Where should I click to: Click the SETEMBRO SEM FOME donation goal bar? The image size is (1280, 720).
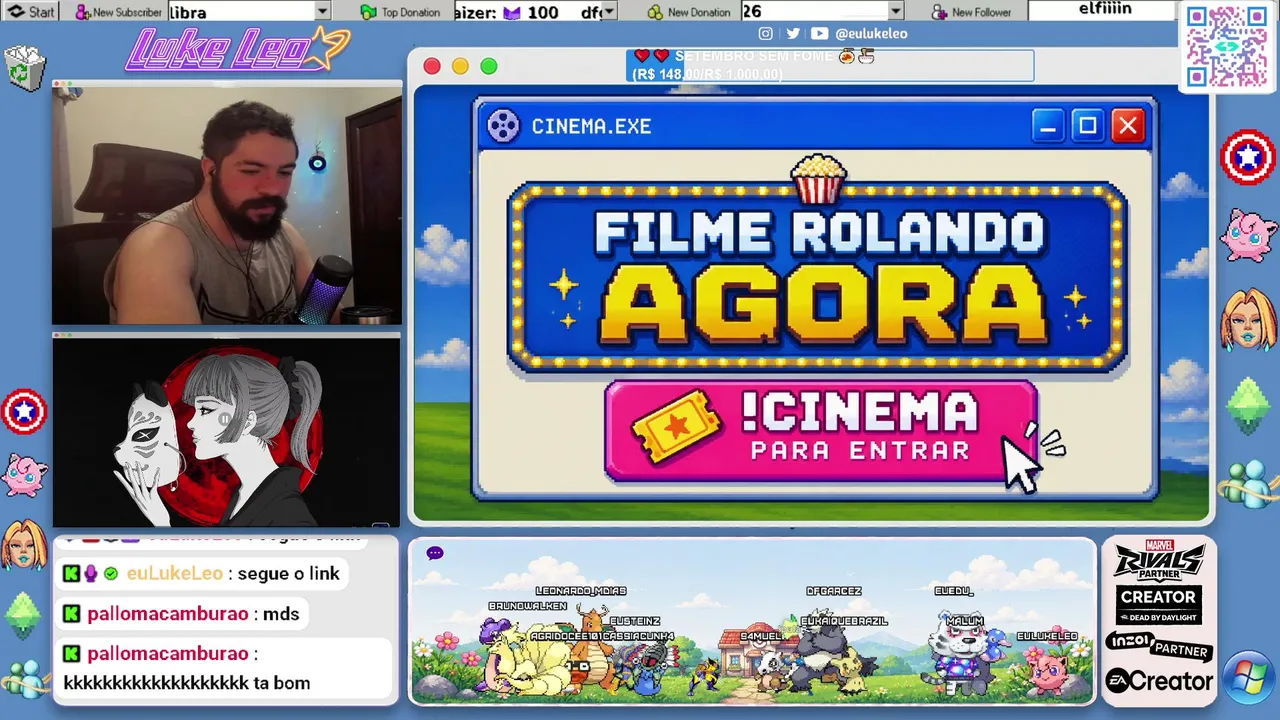830,65
